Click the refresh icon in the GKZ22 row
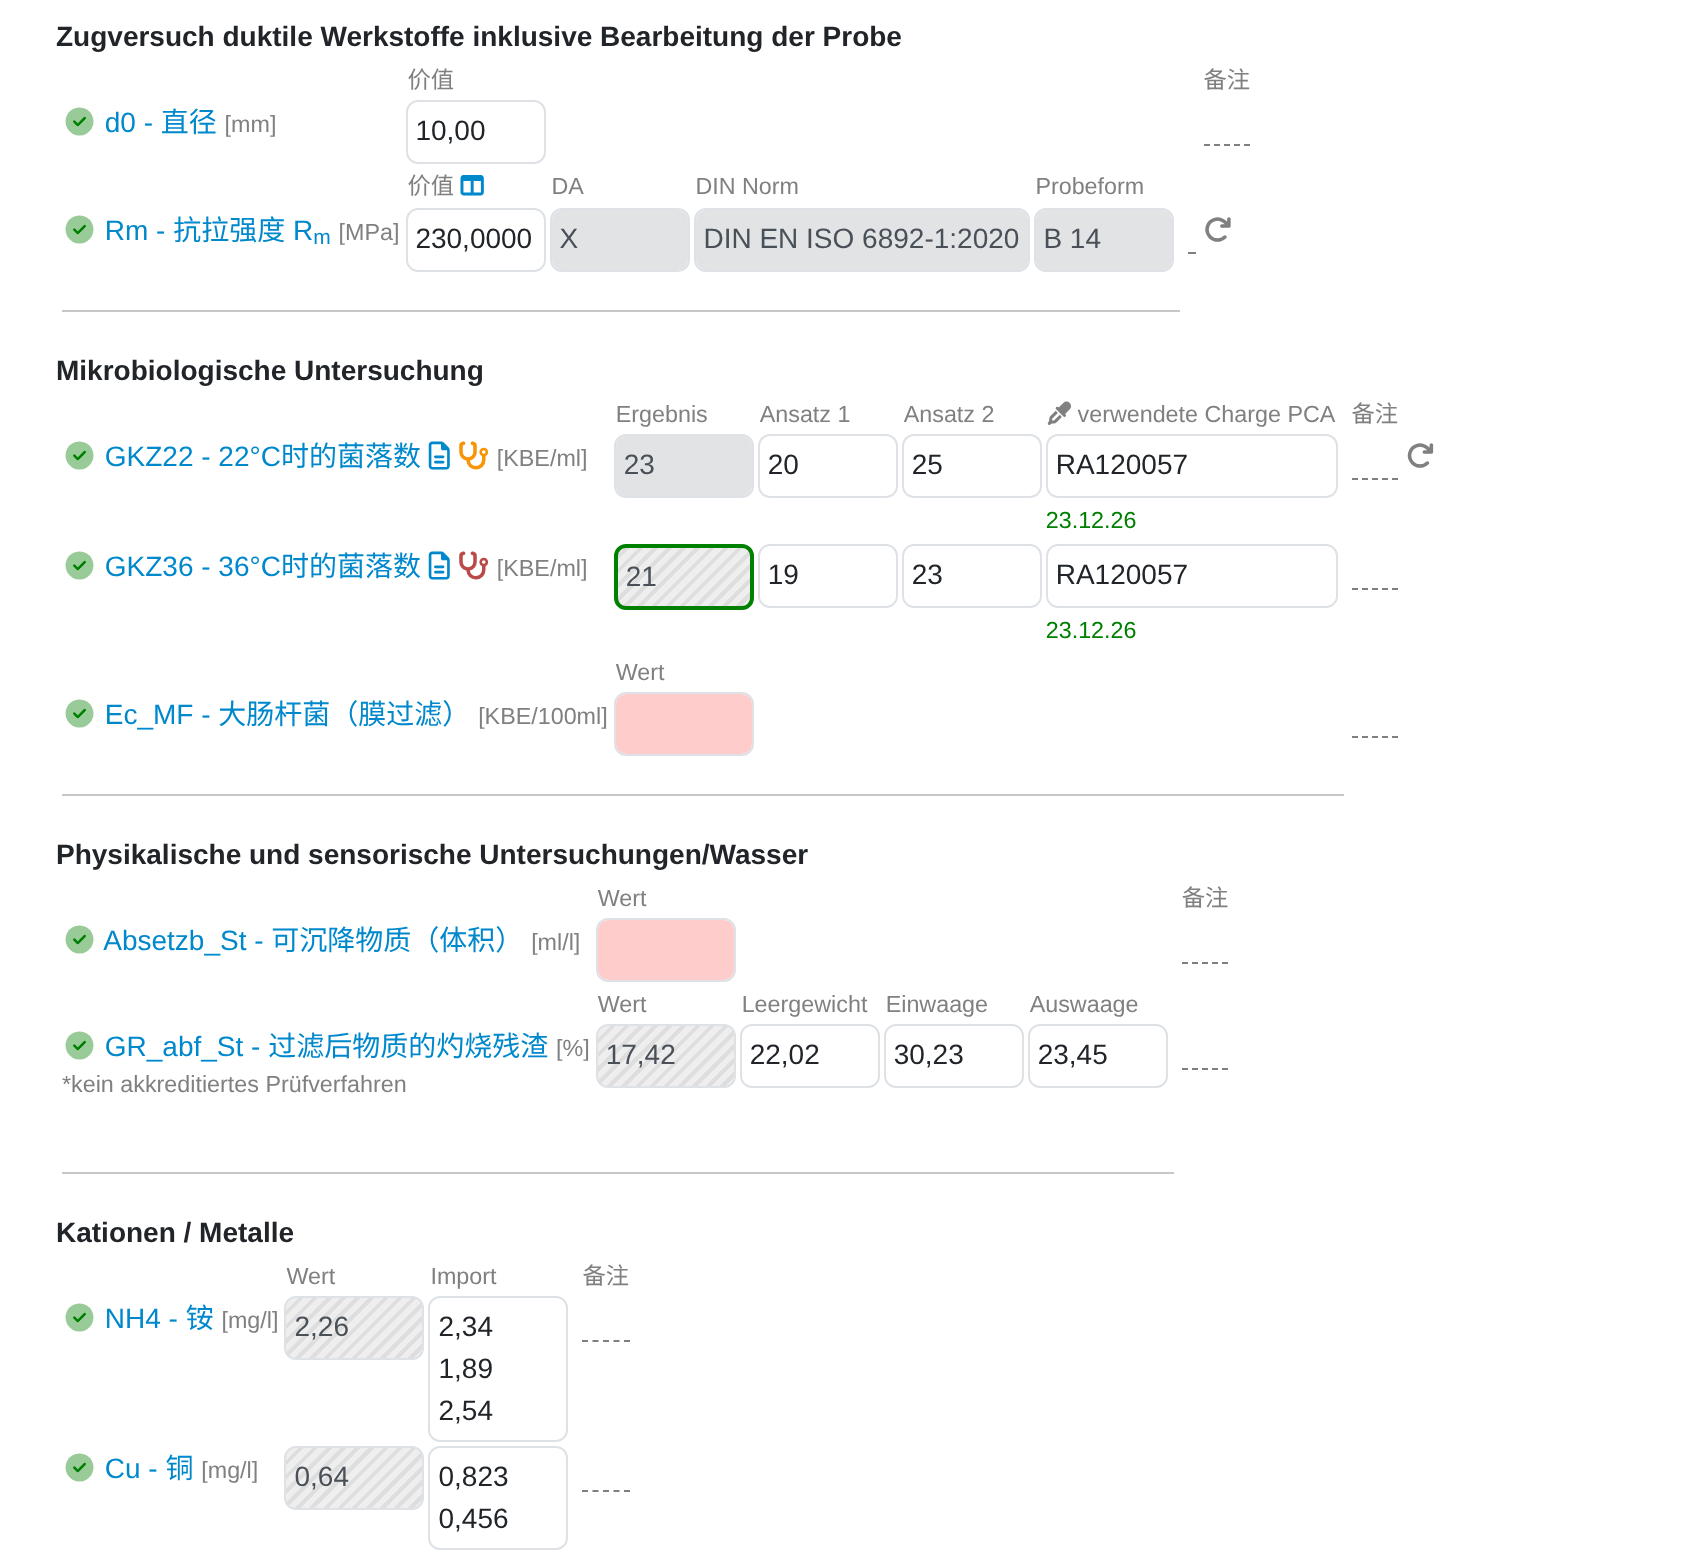 [1420, 456]
